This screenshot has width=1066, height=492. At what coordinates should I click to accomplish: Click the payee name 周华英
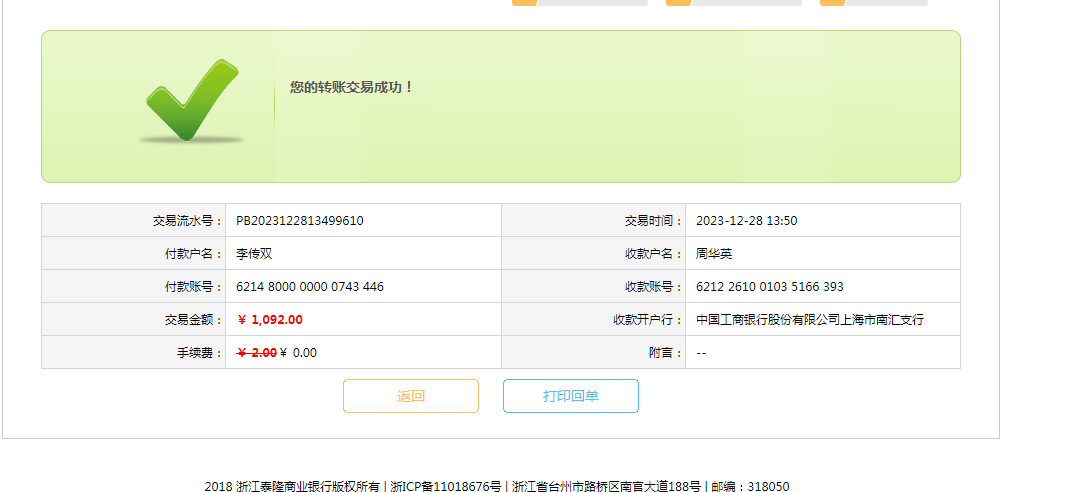click(714, 254)
